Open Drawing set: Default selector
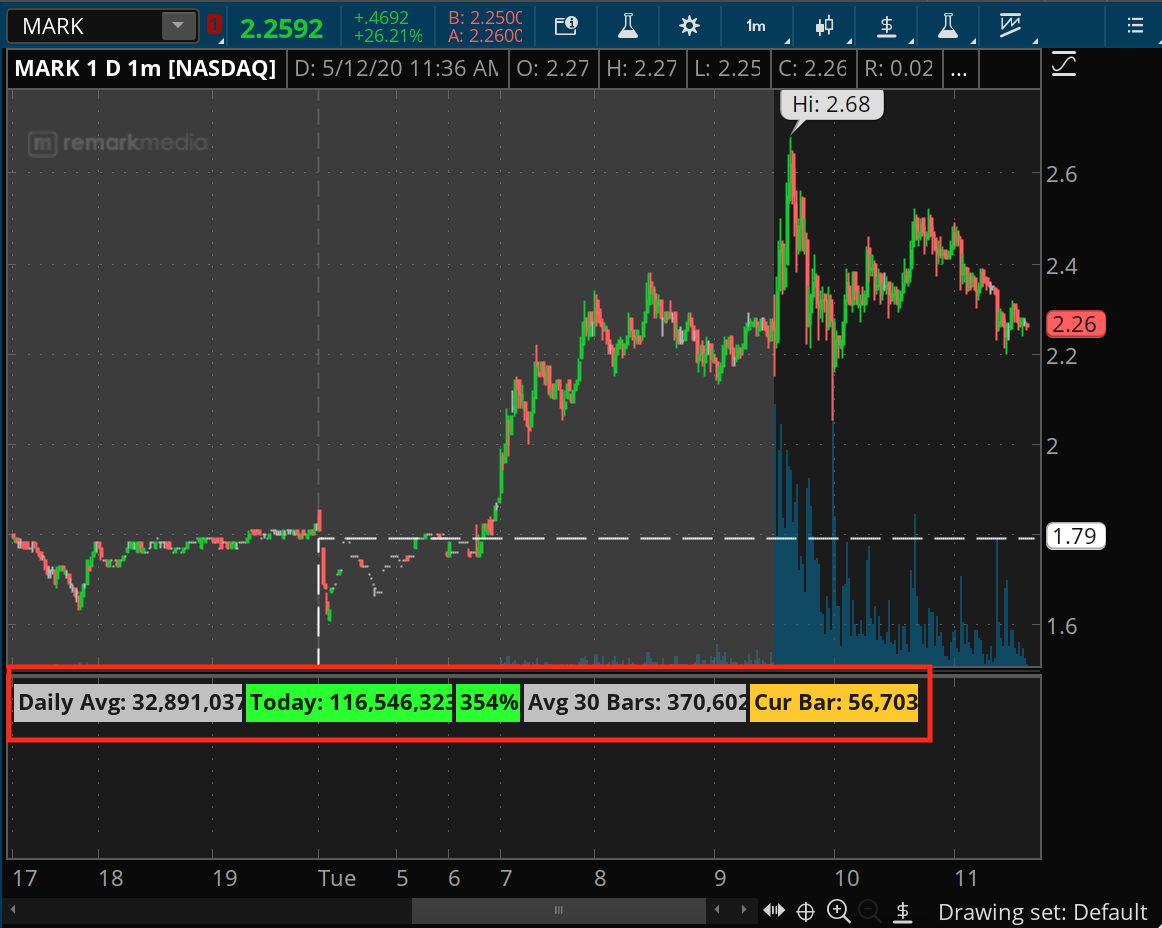The width and height of the screenshot is (1162, 928). [x=1042, y=912]
